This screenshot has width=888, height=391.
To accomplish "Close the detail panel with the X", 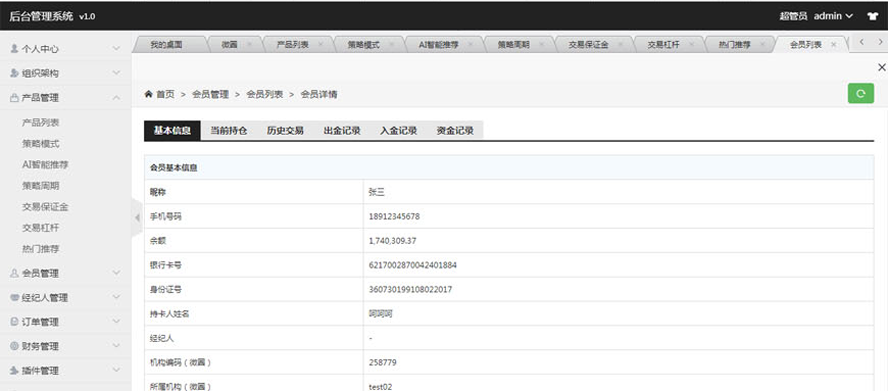I will click(881, 67).
